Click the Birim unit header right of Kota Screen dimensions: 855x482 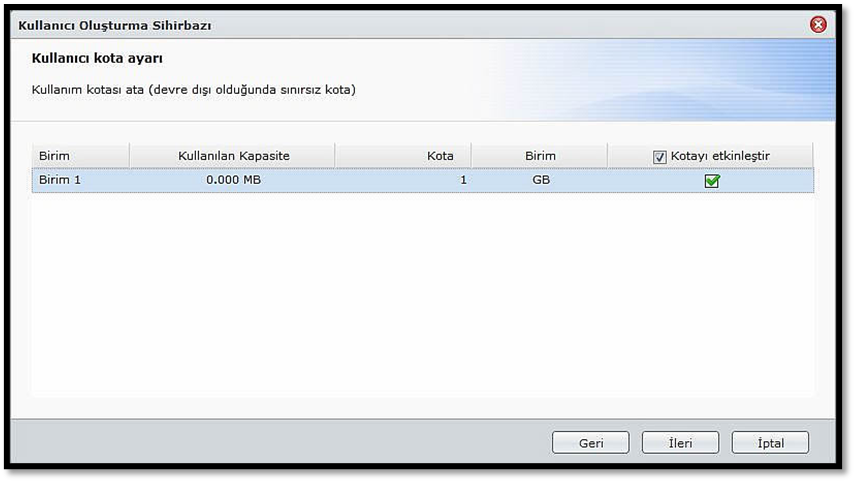tap(540, 156)
